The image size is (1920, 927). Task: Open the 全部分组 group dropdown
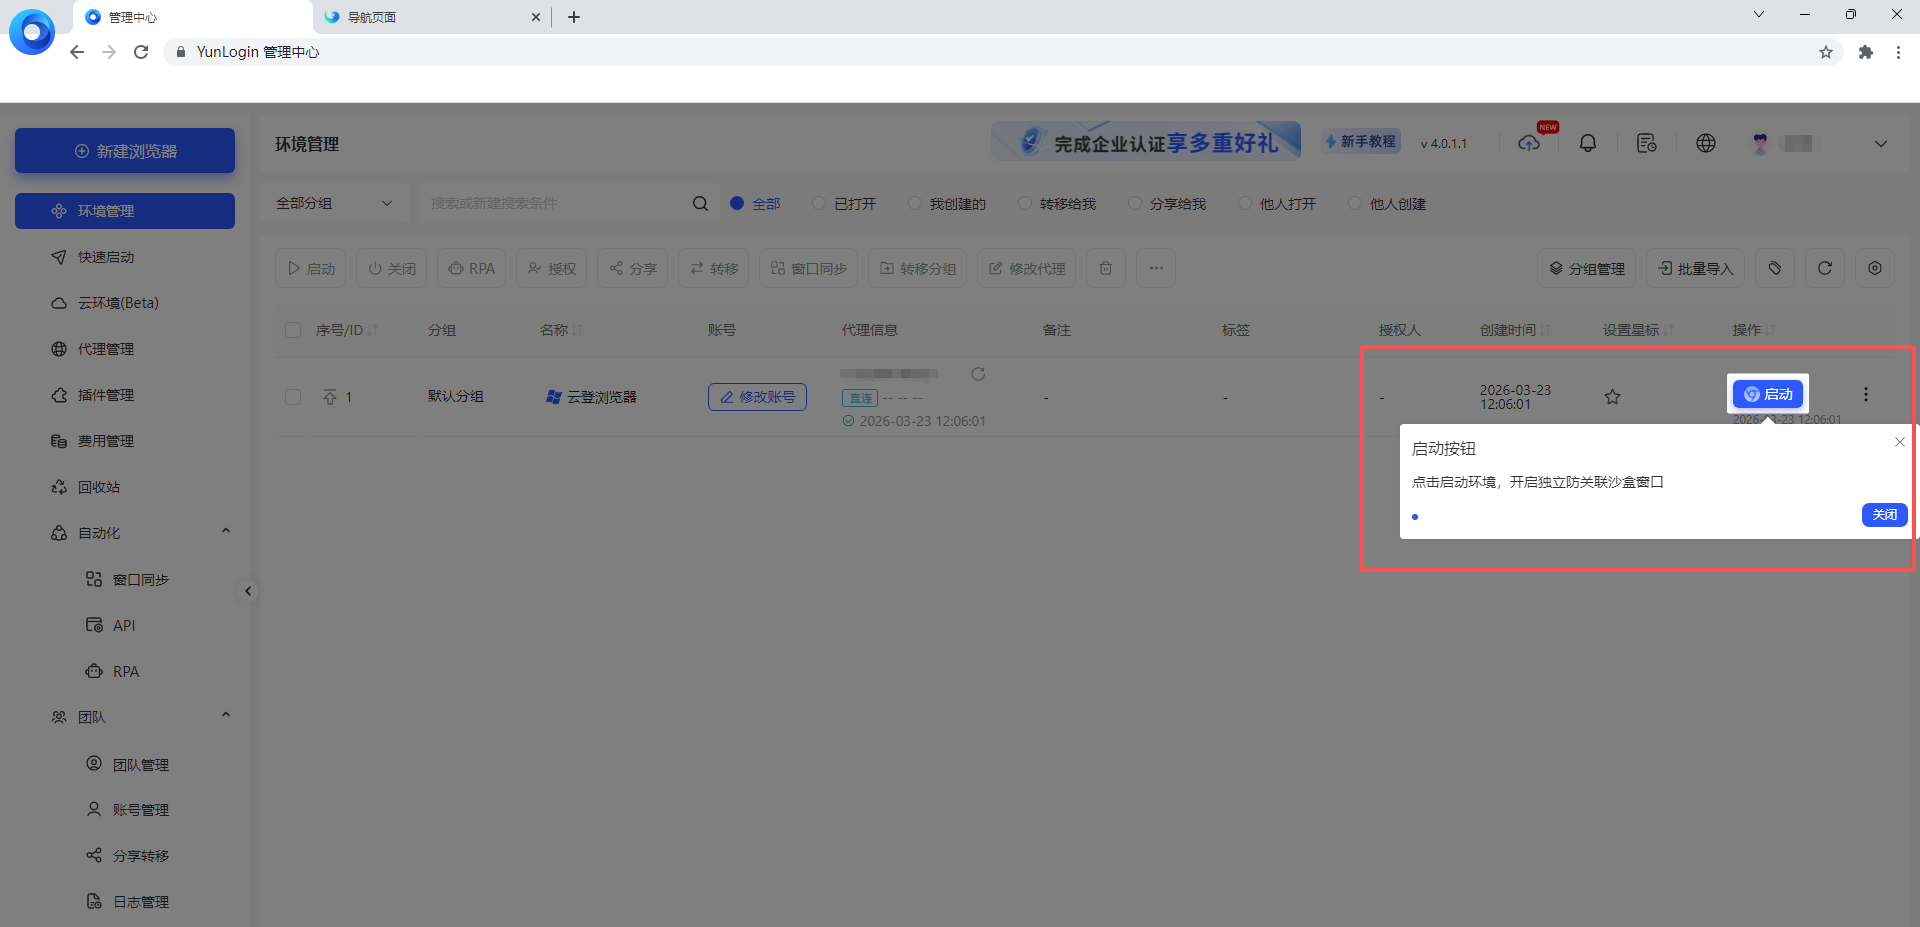coord(334,202)
